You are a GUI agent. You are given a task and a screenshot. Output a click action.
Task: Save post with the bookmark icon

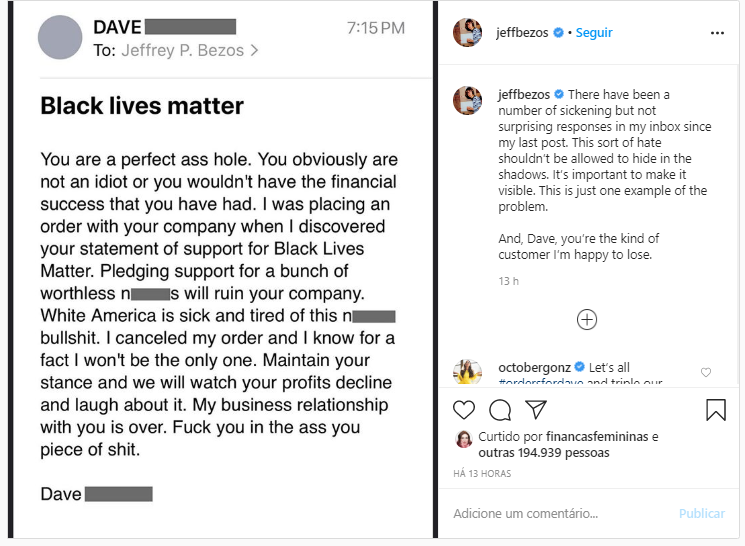coord(716,410)
